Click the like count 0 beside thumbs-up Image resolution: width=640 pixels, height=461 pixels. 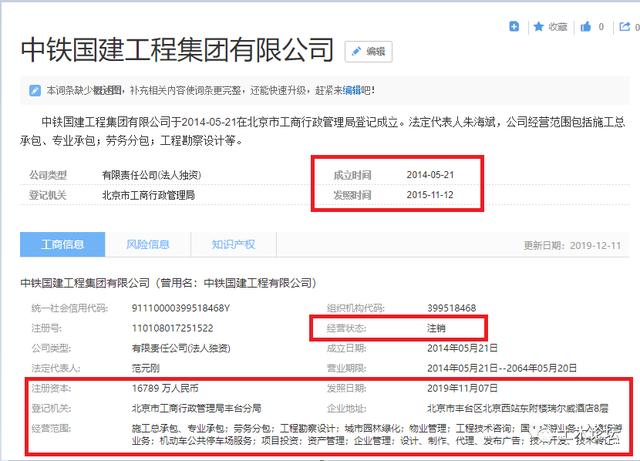tap(601, 27)
